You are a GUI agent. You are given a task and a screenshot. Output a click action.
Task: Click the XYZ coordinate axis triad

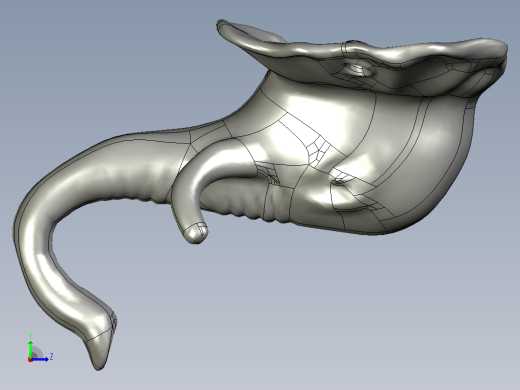(40, 348)
